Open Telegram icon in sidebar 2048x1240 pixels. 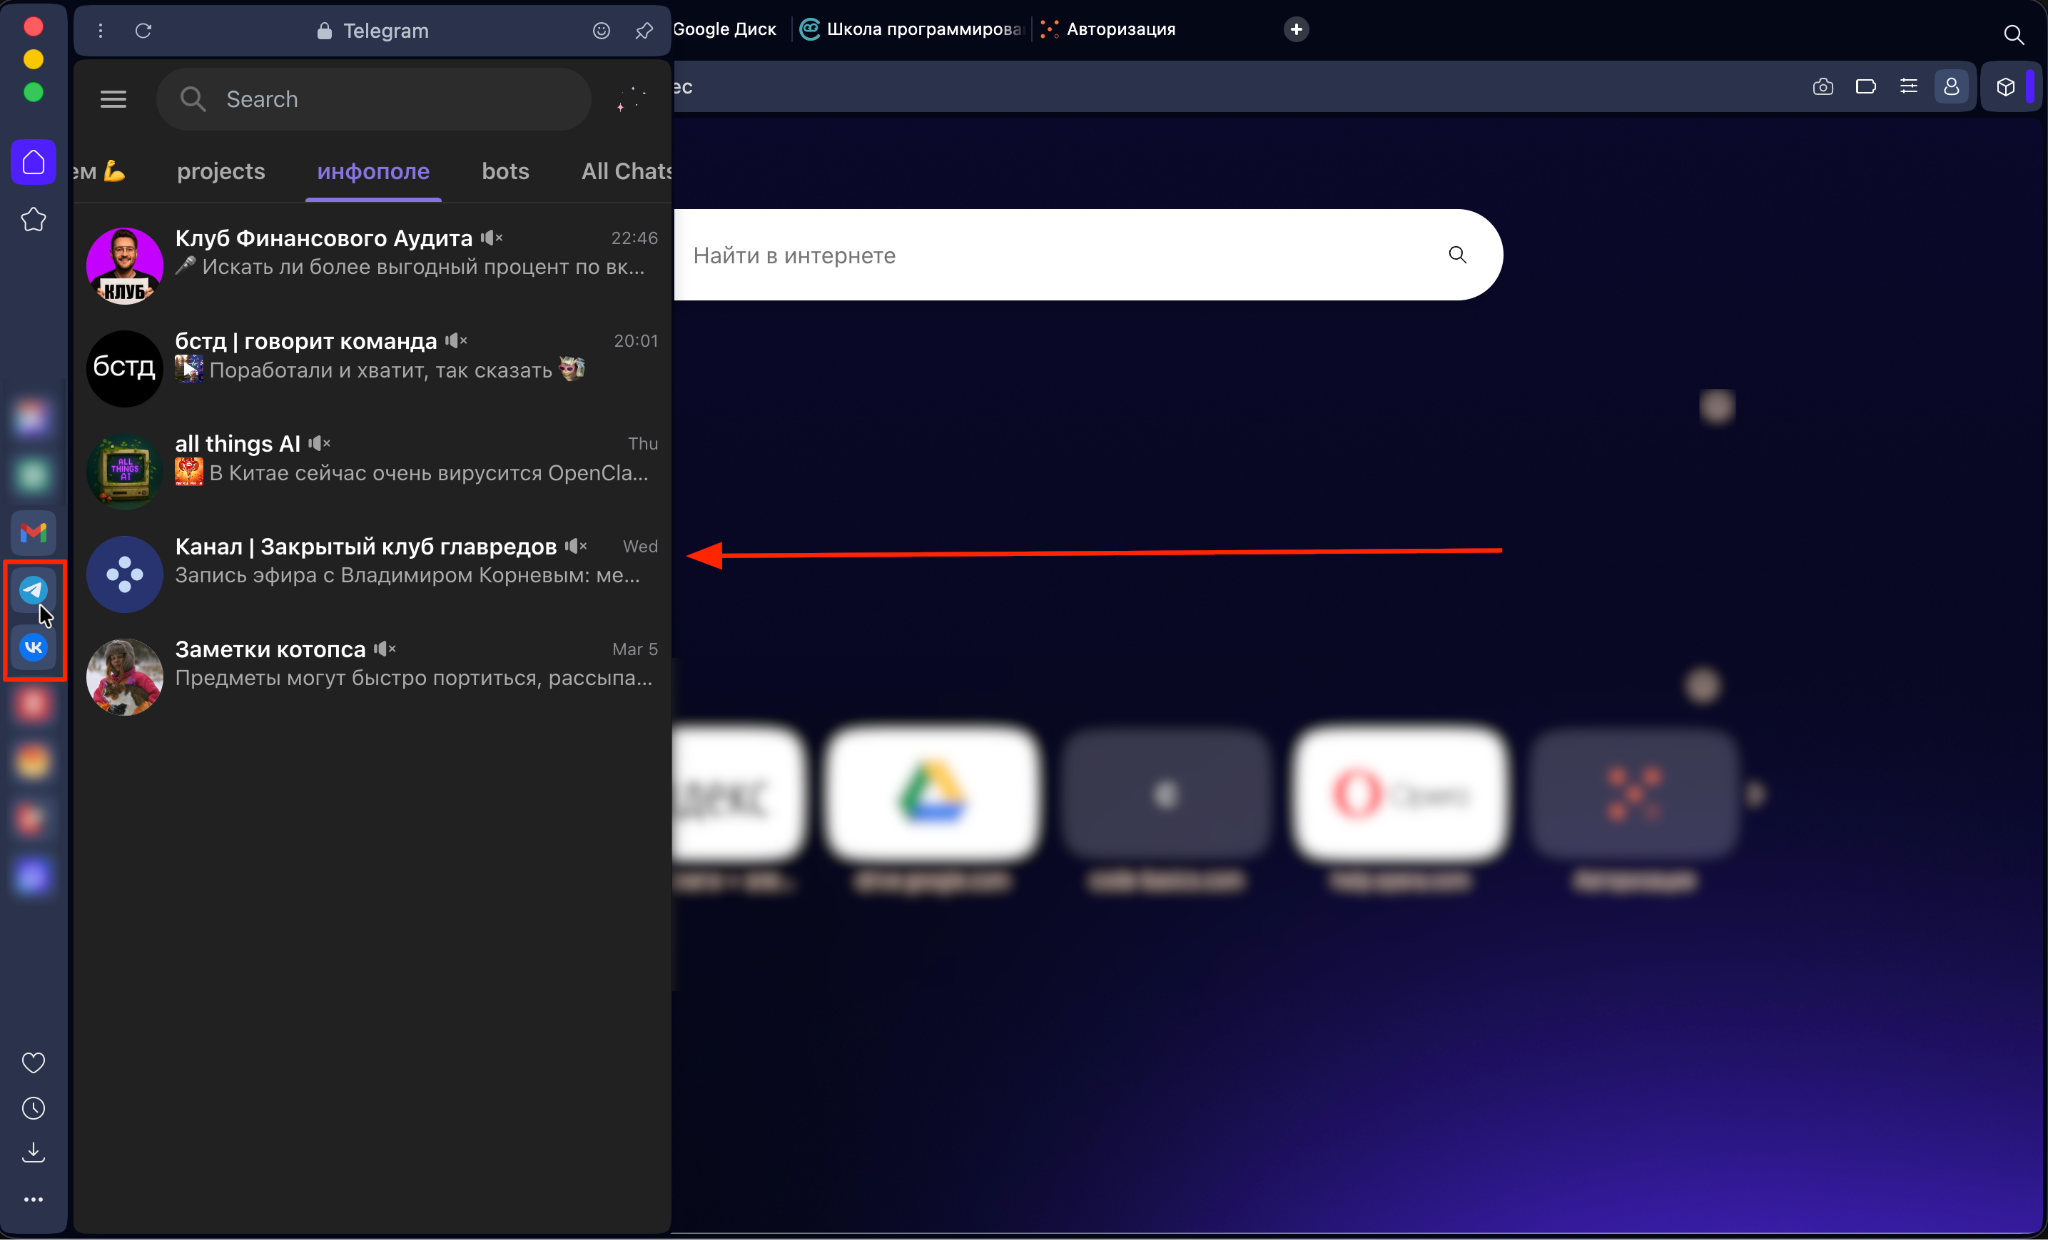point(33,590)
